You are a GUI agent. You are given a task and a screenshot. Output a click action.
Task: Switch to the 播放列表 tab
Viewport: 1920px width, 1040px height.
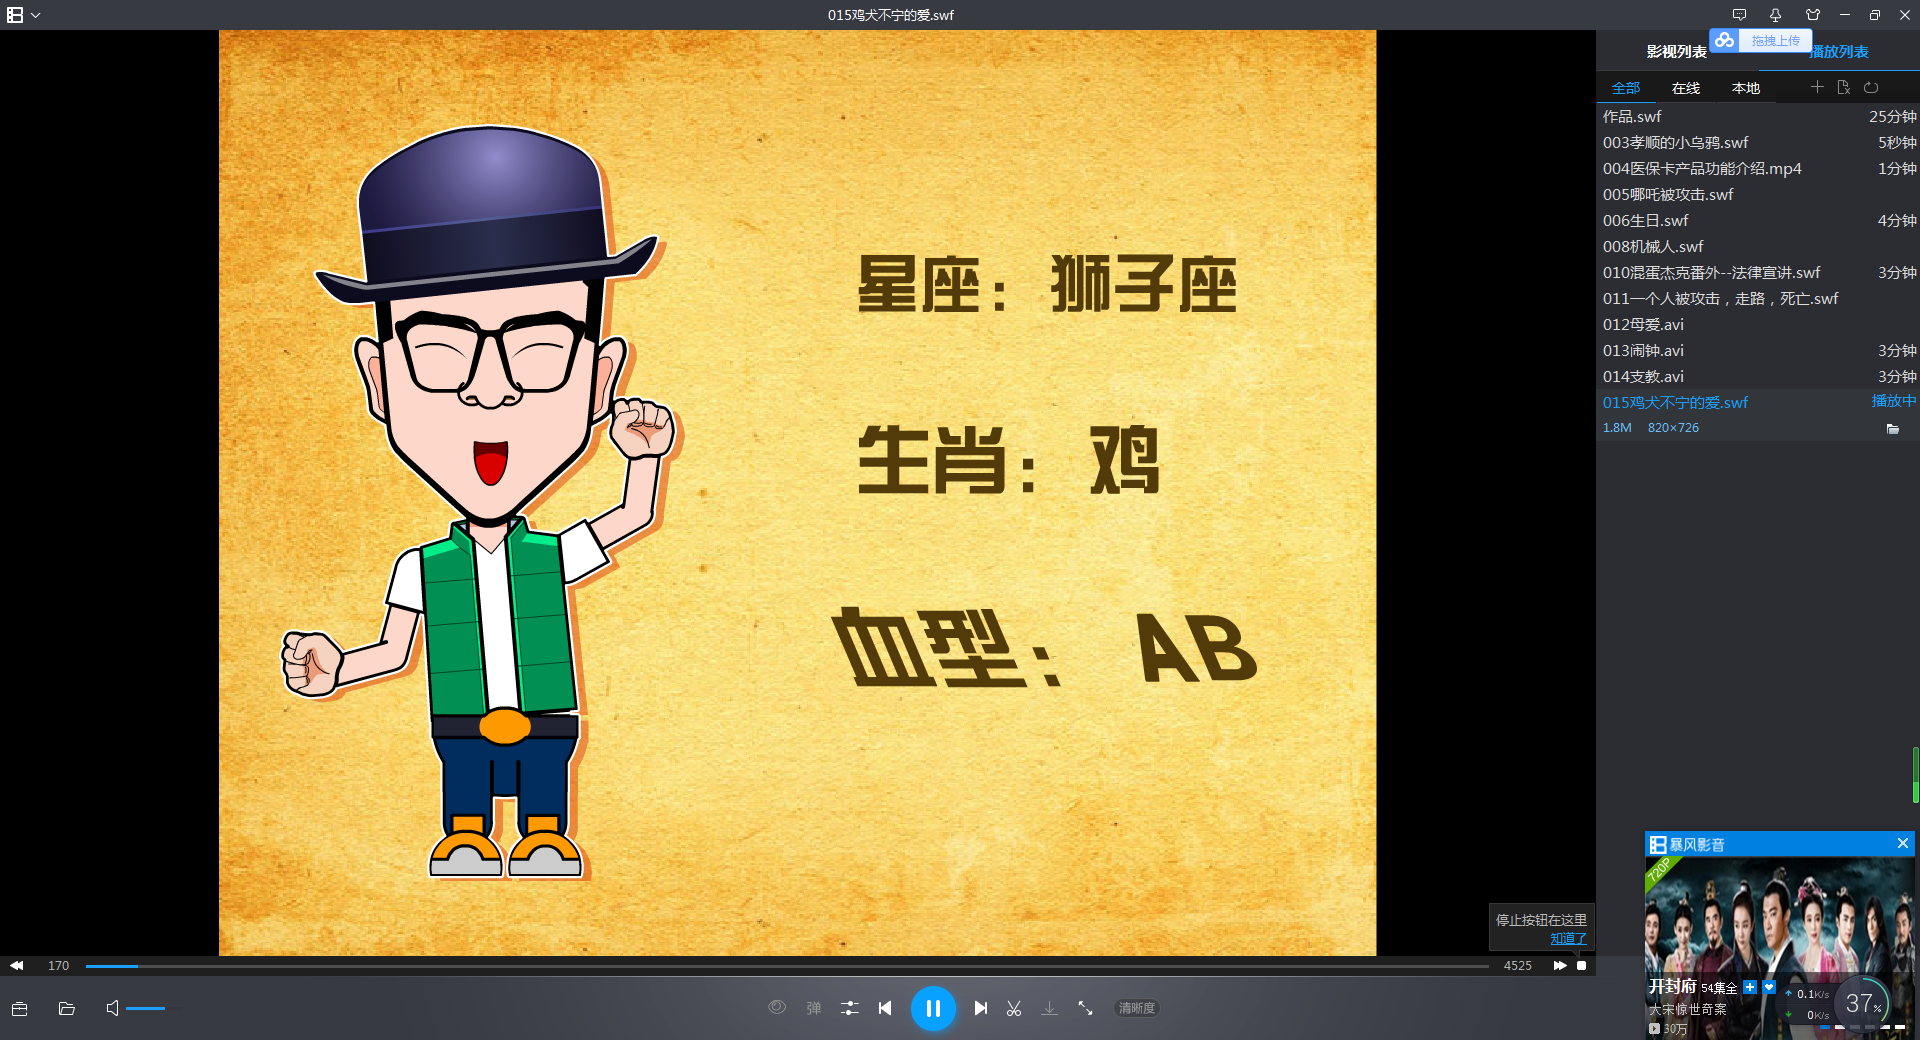(1840, 52)
